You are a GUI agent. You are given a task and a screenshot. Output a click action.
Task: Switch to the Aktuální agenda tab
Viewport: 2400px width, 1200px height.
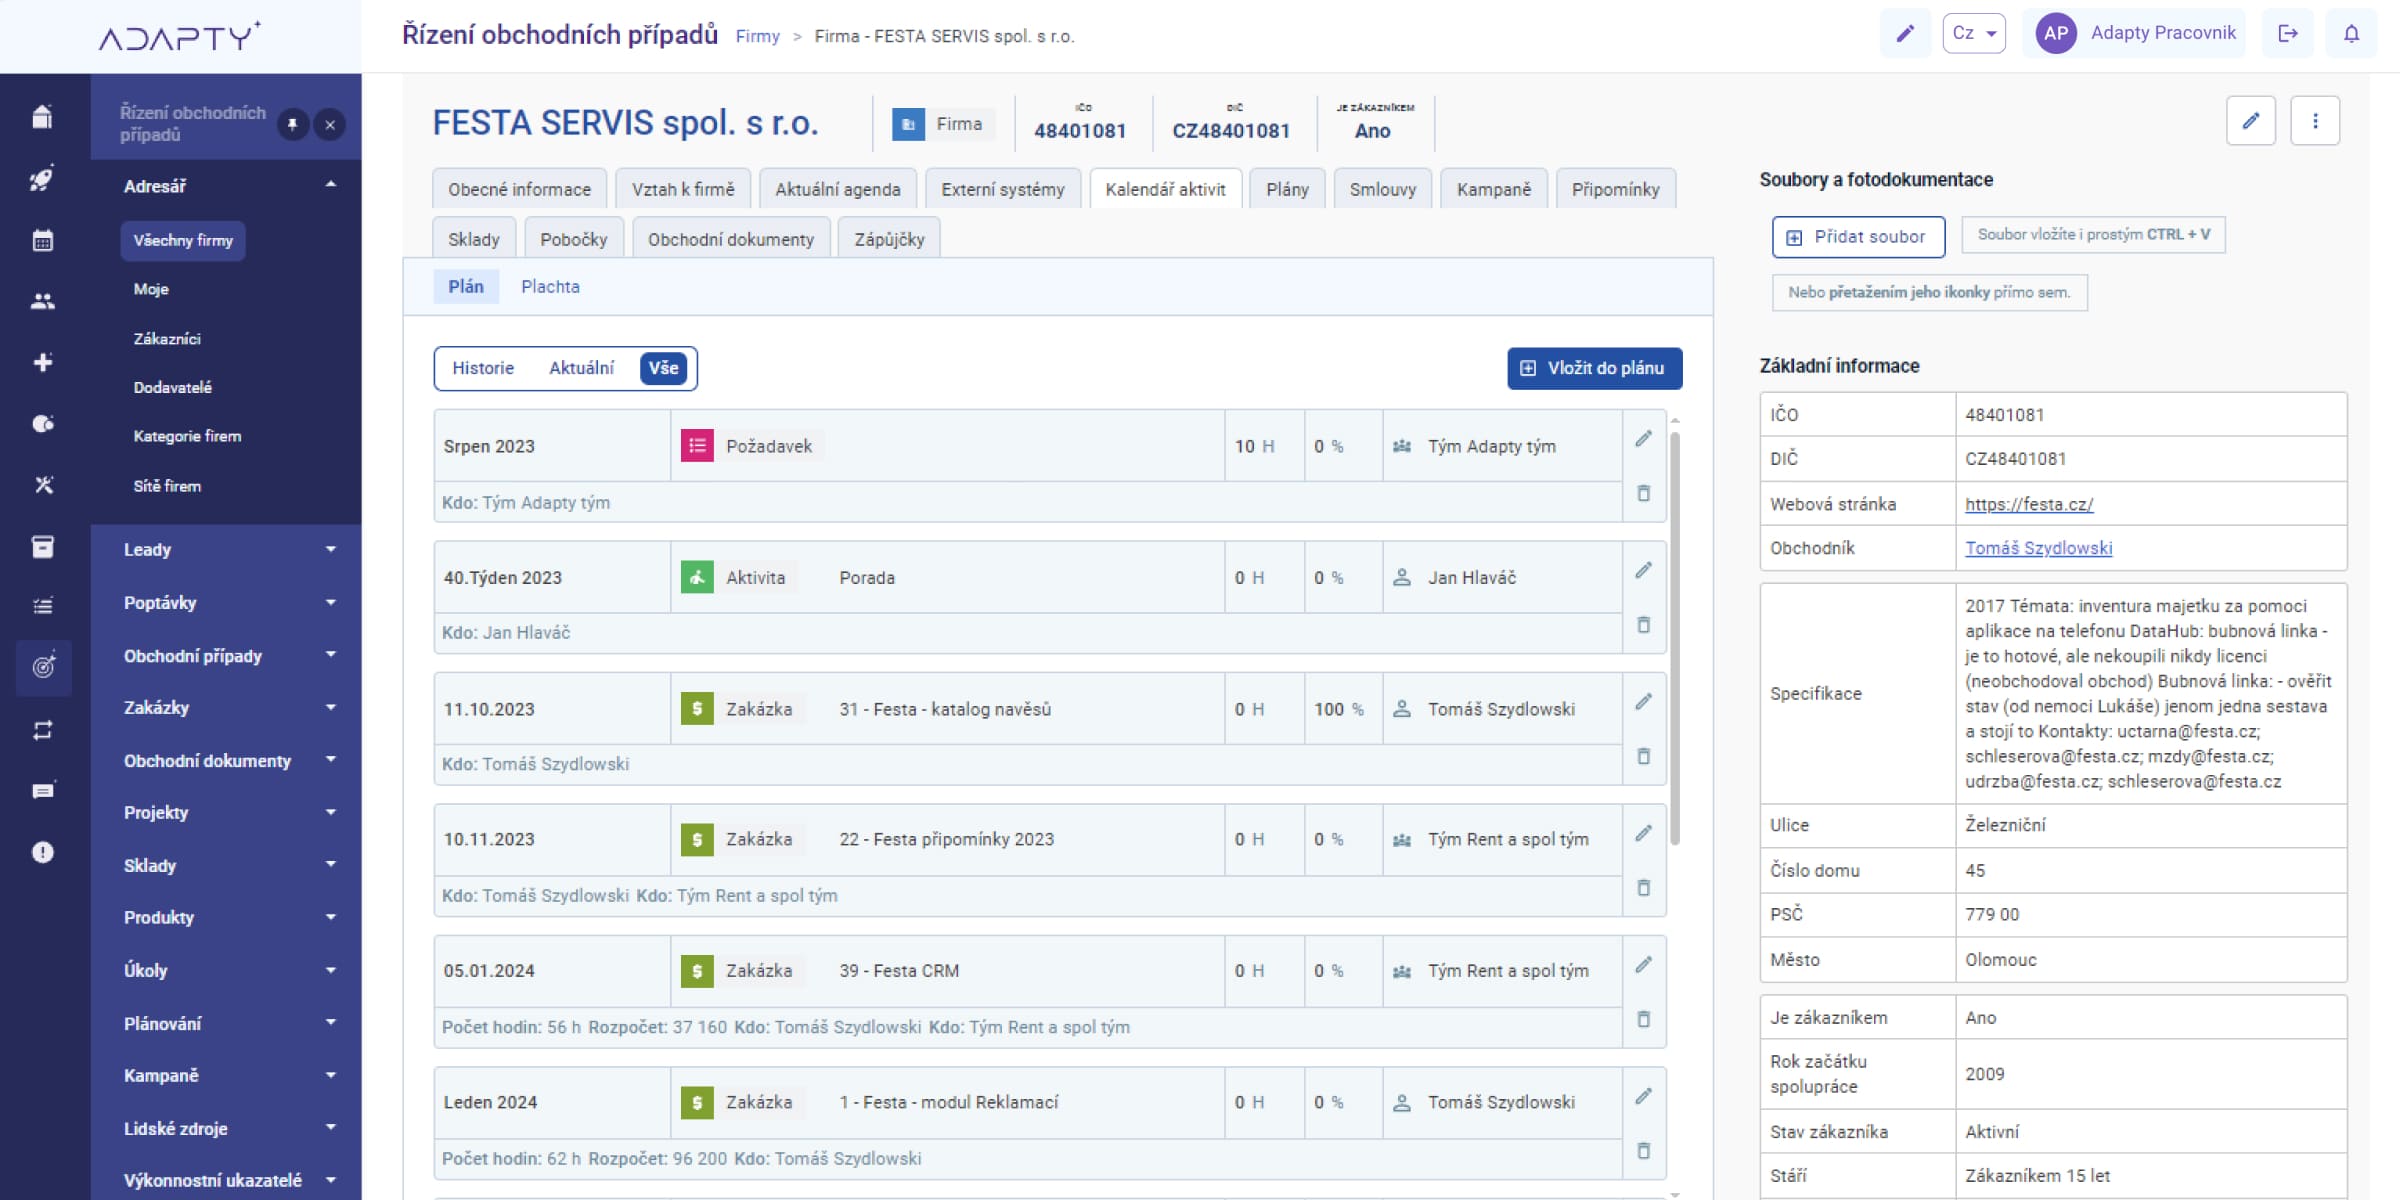coord(838,189)
